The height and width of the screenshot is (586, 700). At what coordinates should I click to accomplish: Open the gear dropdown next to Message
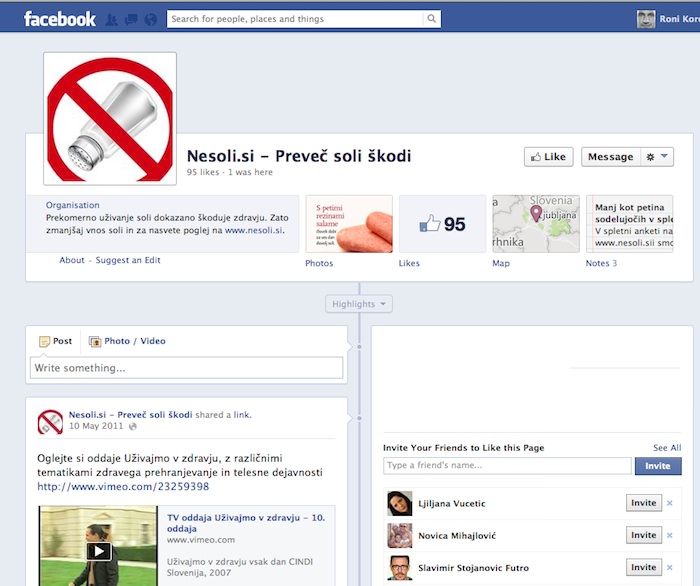pos(657,157)
